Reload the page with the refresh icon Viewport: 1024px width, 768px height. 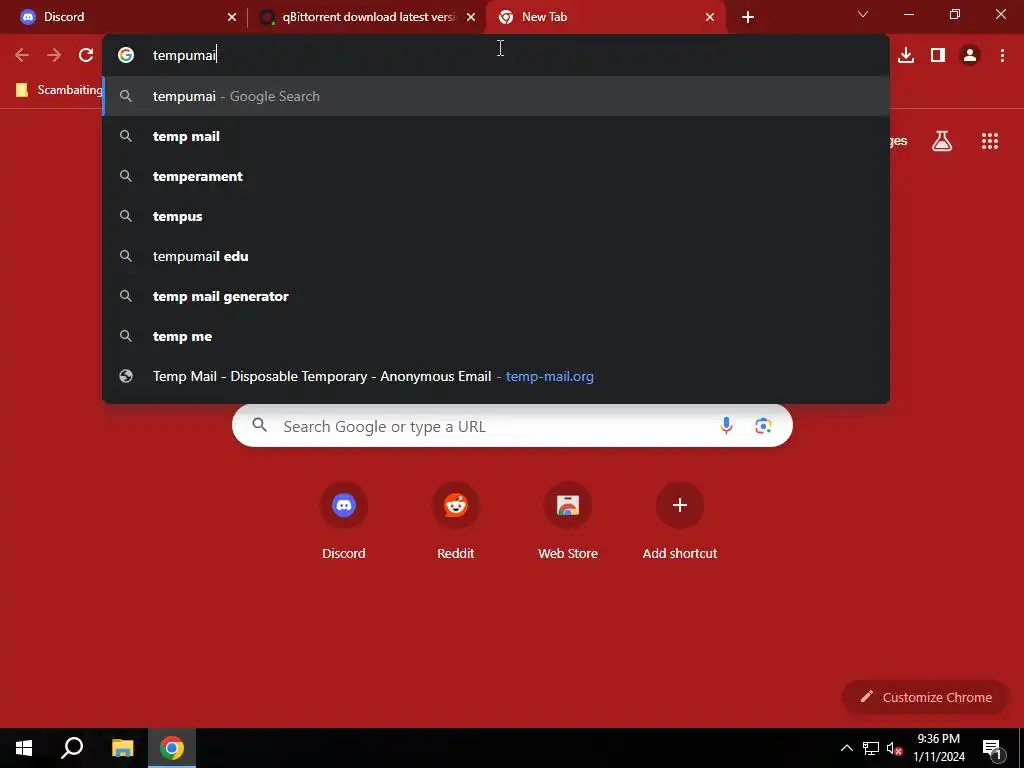tap(86, 56)
